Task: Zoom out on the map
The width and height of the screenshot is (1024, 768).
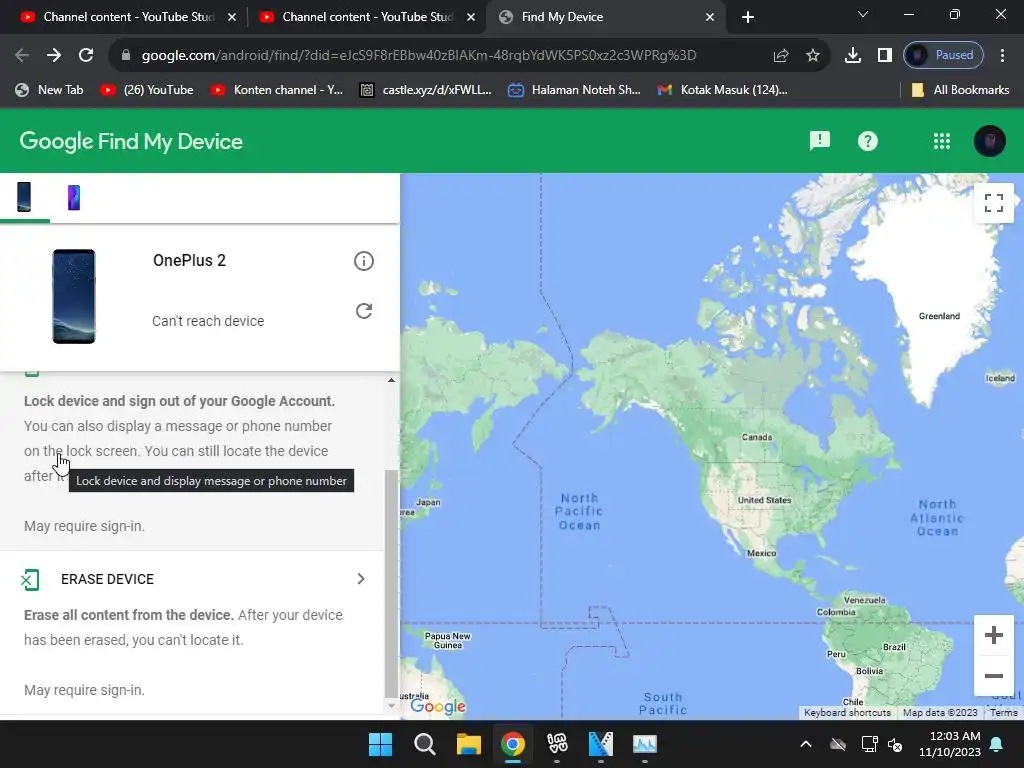Action: (993, 676)
